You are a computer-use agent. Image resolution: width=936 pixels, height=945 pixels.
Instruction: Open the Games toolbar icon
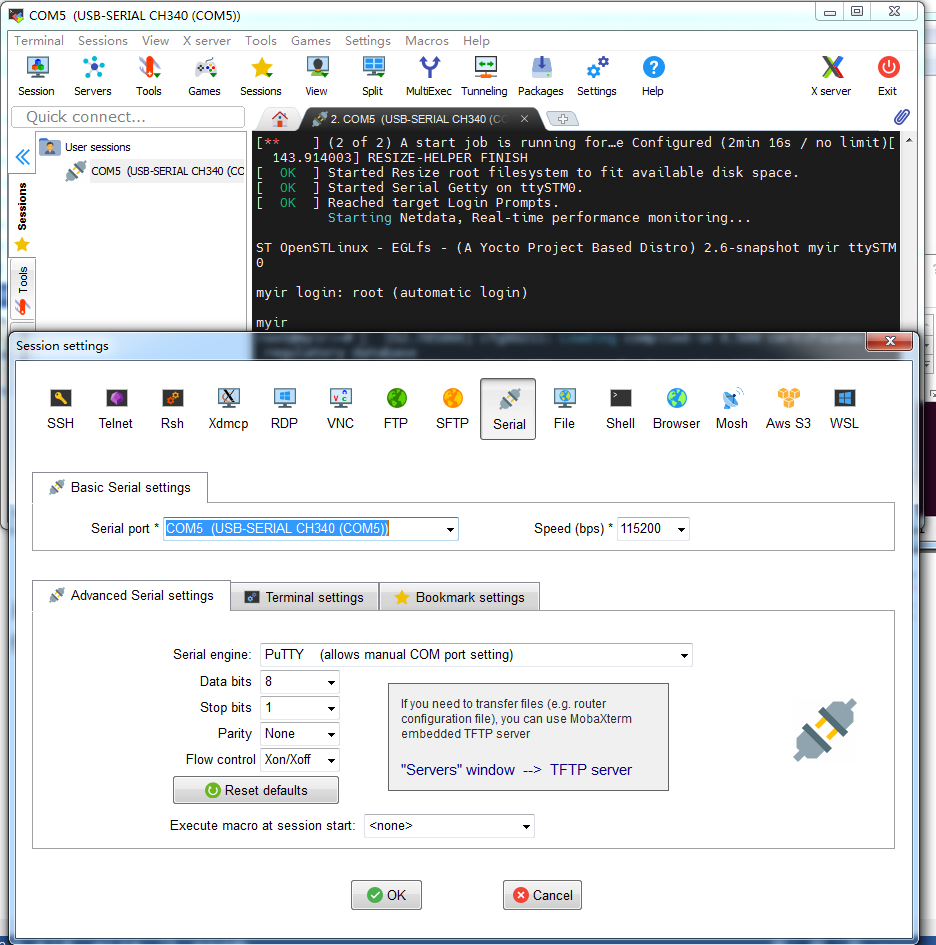204,76
